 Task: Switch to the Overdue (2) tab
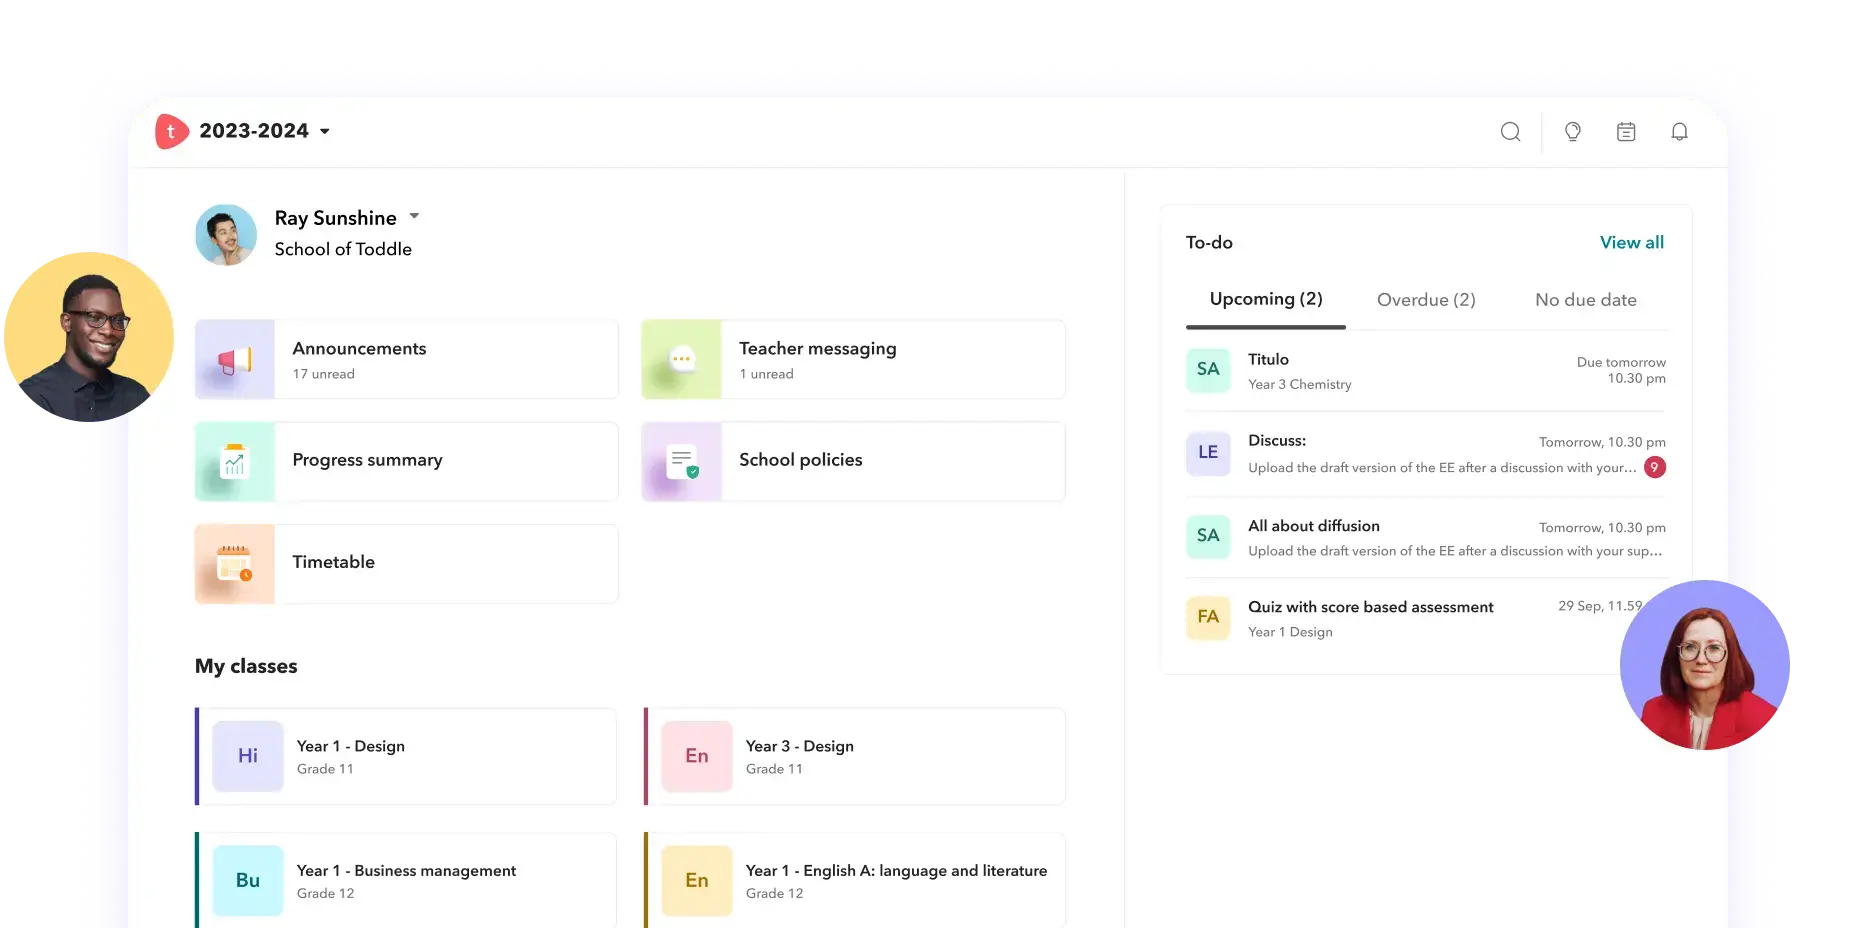tap(1425, 300)
